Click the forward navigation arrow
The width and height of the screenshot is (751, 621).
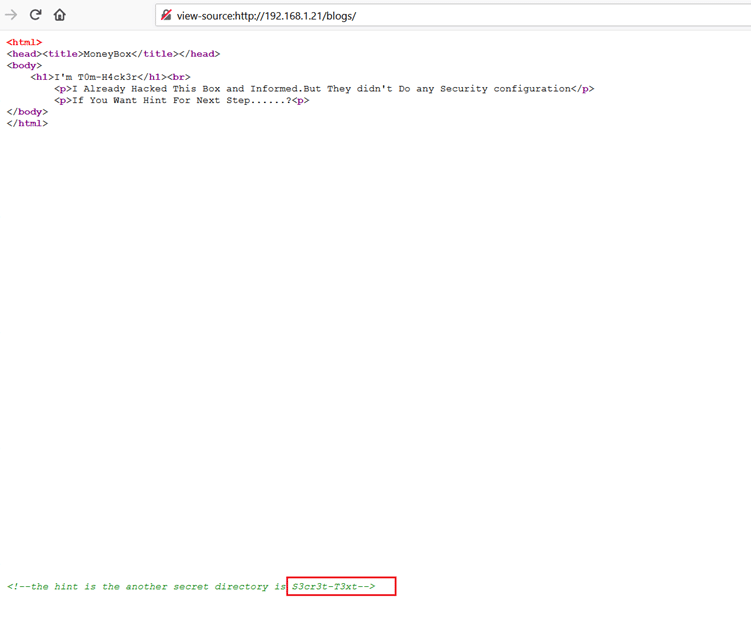point(12,15)
